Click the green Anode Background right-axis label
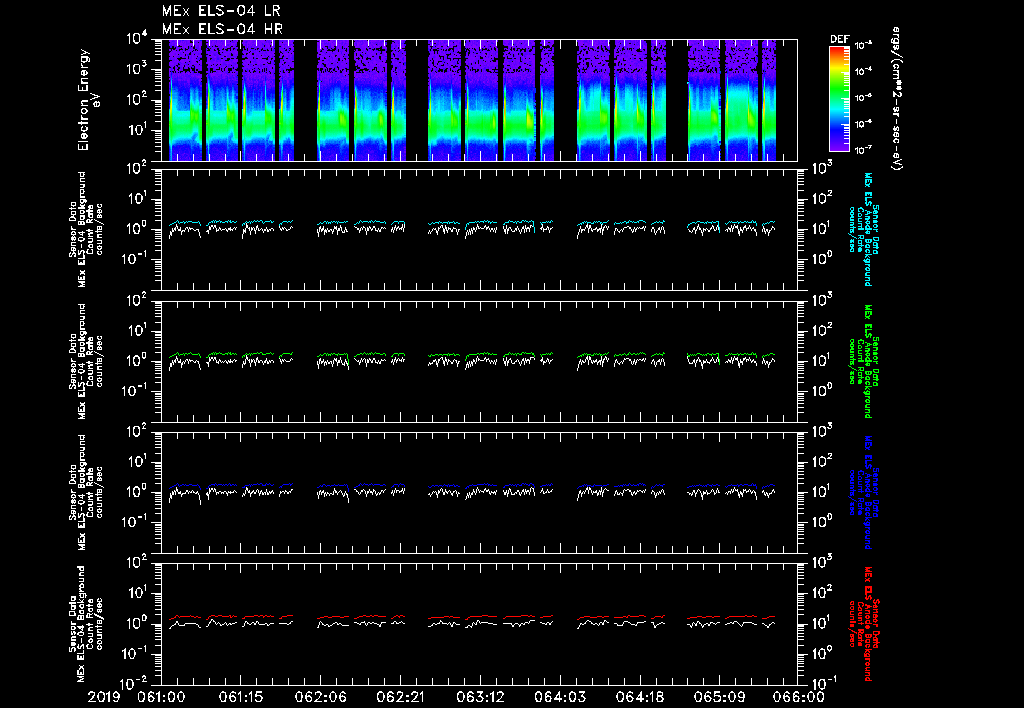 tap(863, 361)
